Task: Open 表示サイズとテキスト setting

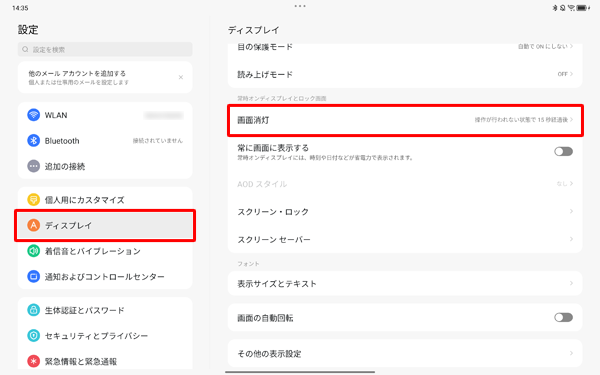Action: (405, 283)
